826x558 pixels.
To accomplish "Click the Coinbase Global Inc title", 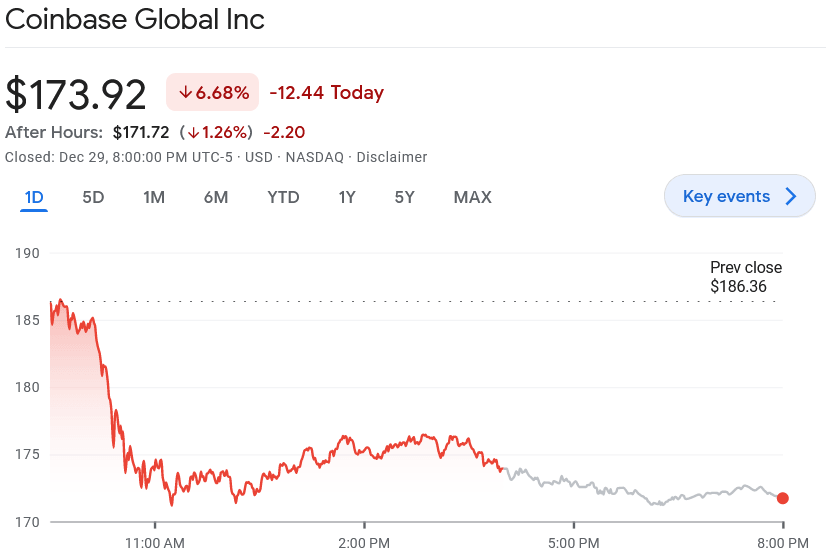I will tap(135, 20).
